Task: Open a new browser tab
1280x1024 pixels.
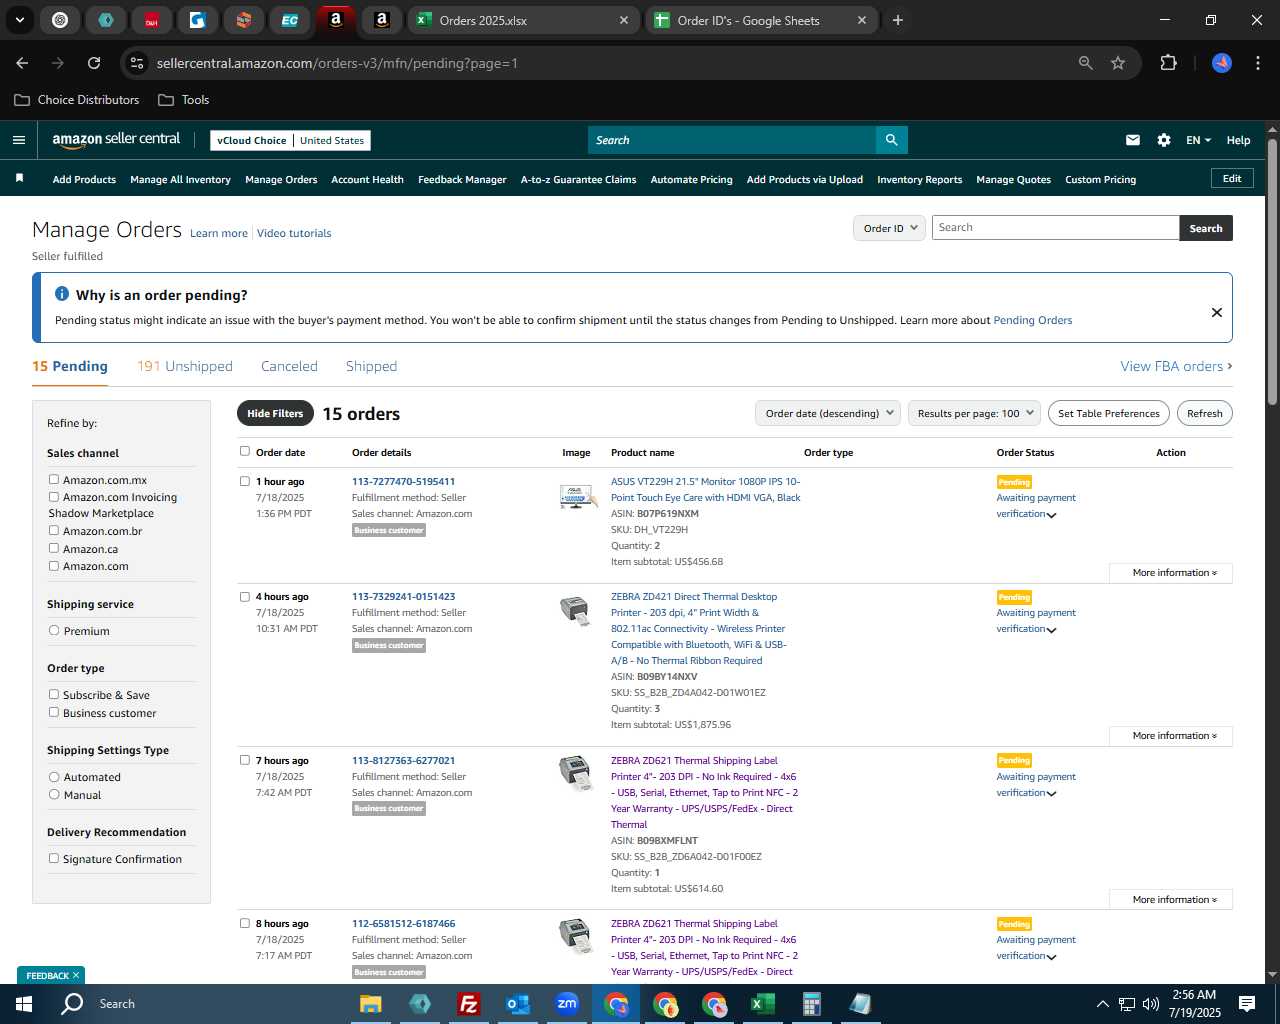Action: coord(898,20)
